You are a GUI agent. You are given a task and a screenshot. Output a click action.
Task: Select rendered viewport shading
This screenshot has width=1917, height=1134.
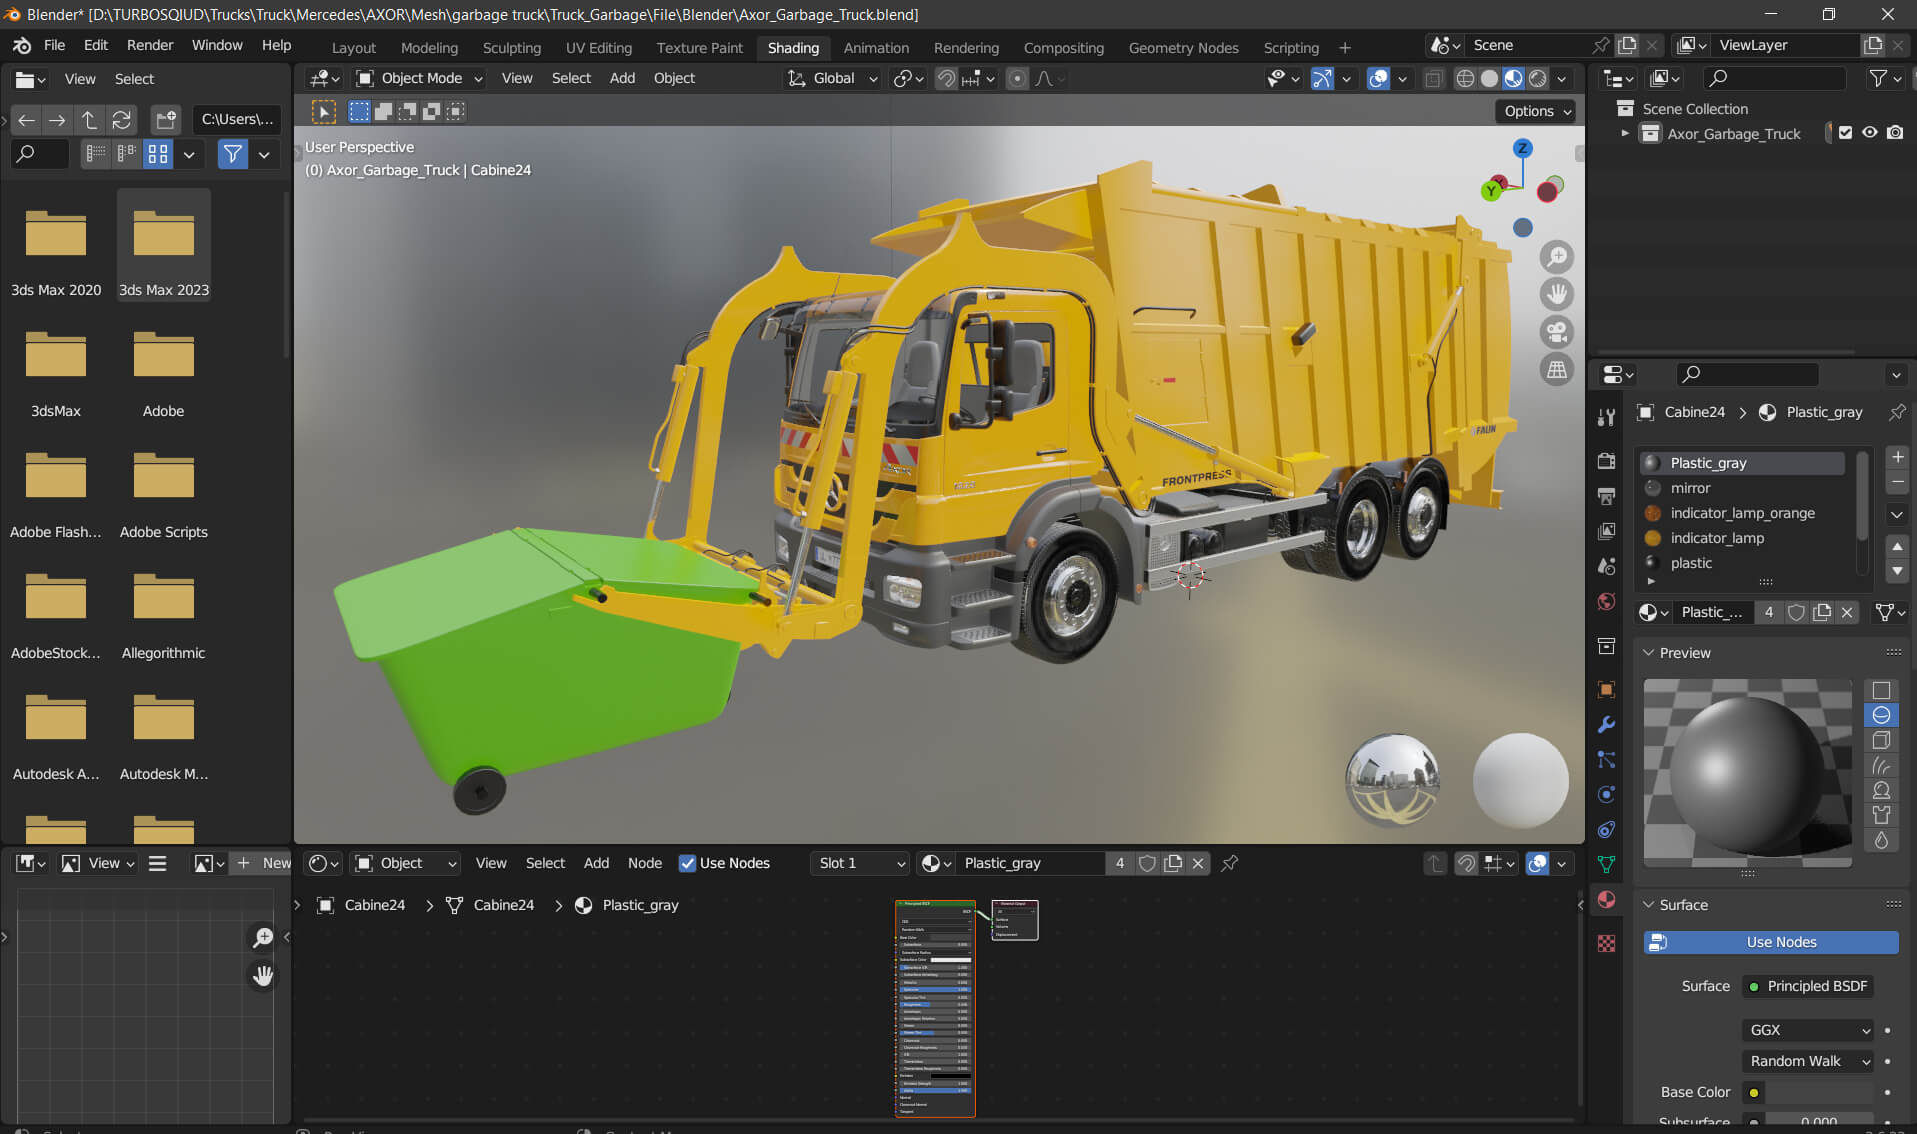[1538, 78]
